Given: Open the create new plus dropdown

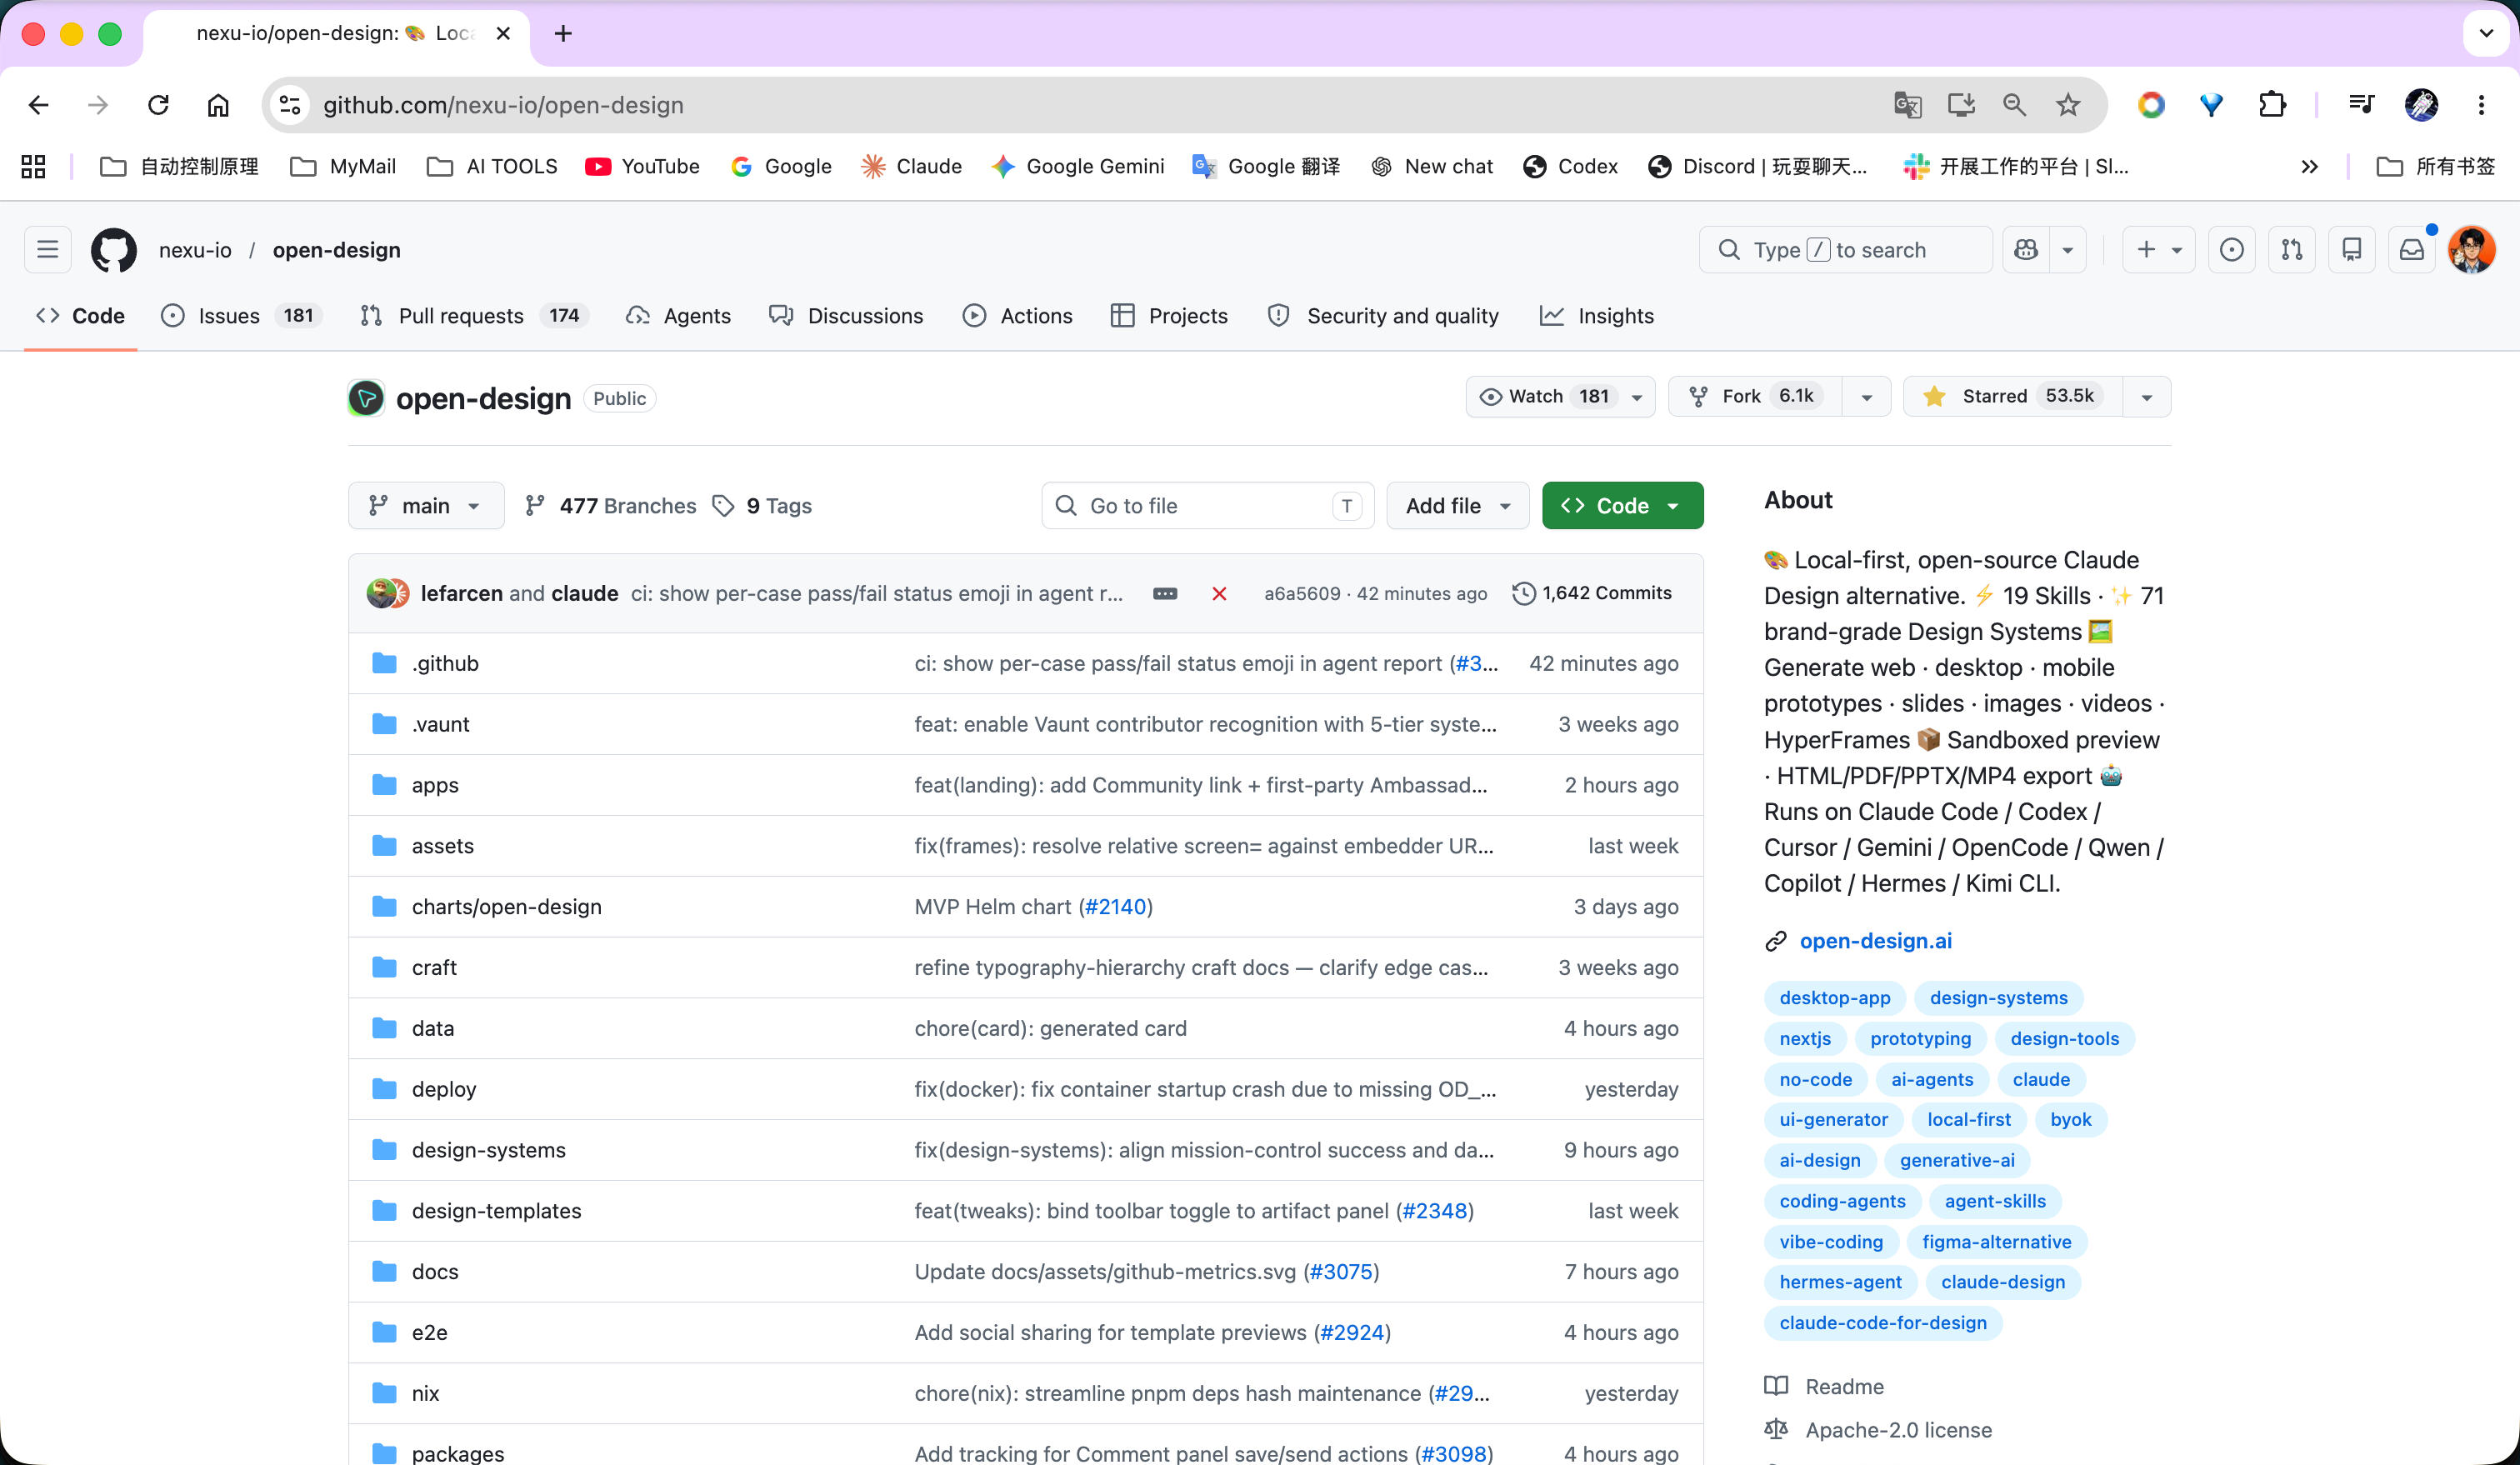Looking at the screenshot, I should pos(2158,250).
